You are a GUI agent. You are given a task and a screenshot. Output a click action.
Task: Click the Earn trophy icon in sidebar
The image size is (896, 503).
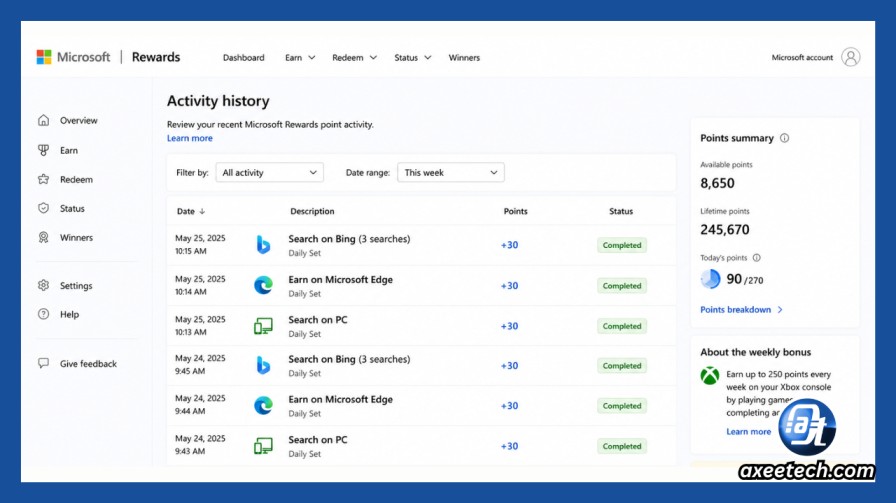43,150
